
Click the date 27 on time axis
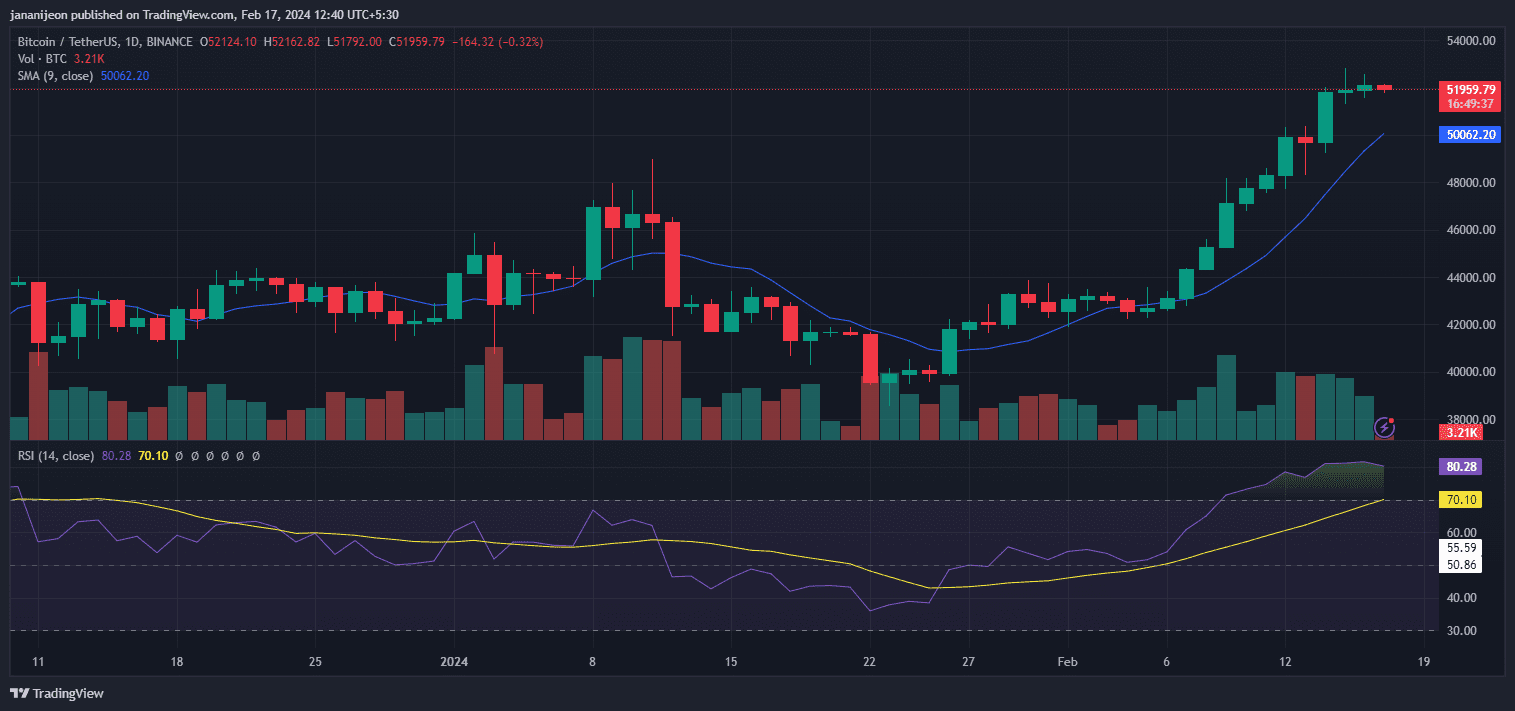pos(968,662)
